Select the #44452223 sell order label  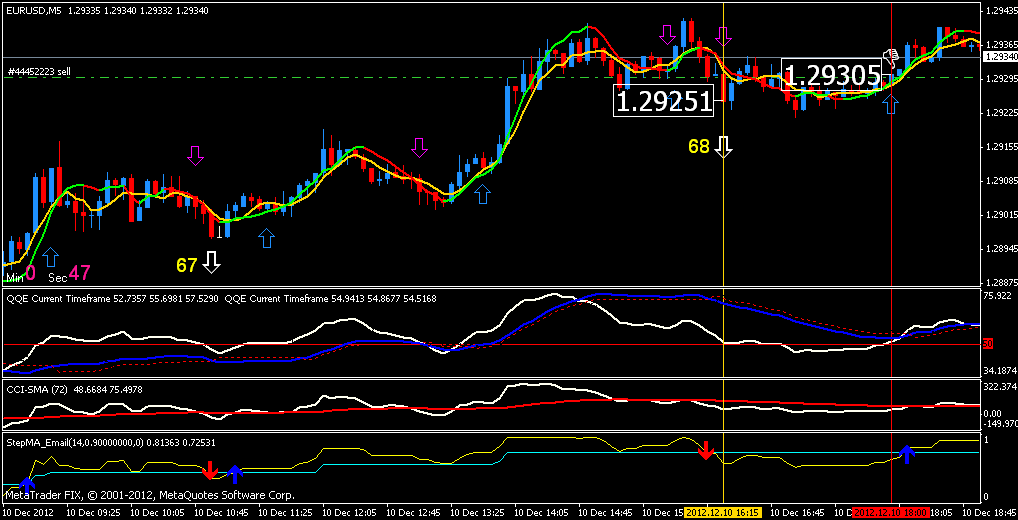[x=38, y=72]
